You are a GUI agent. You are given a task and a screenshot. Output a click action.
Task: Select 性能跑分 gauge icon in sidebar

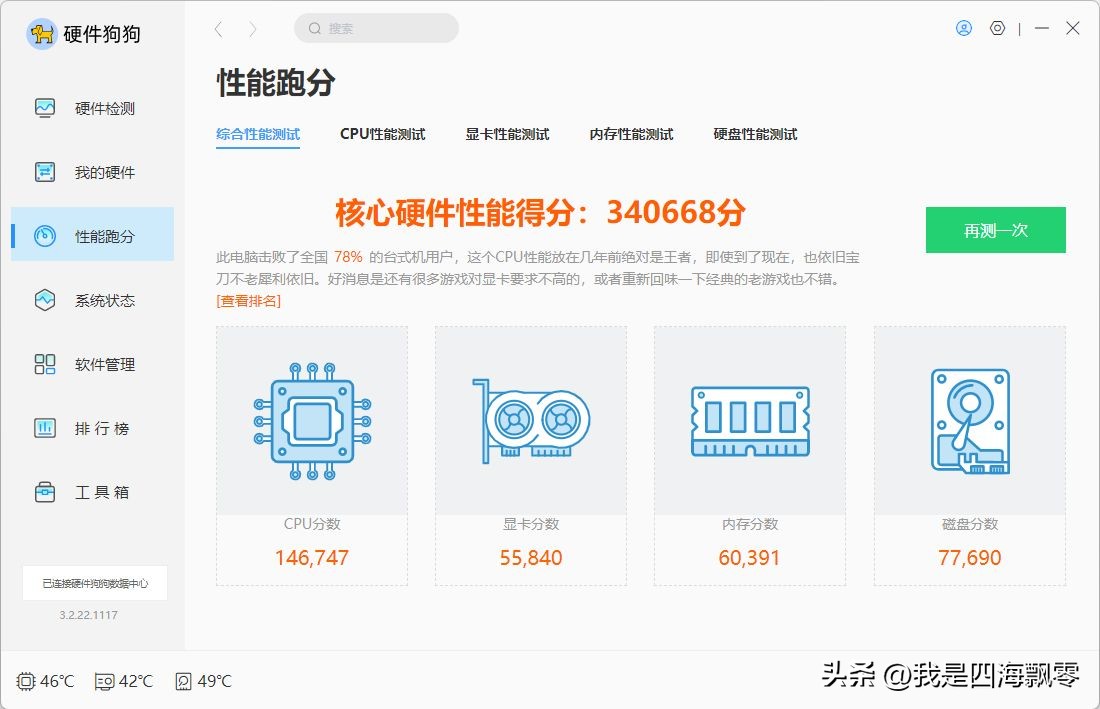point(45,236)
